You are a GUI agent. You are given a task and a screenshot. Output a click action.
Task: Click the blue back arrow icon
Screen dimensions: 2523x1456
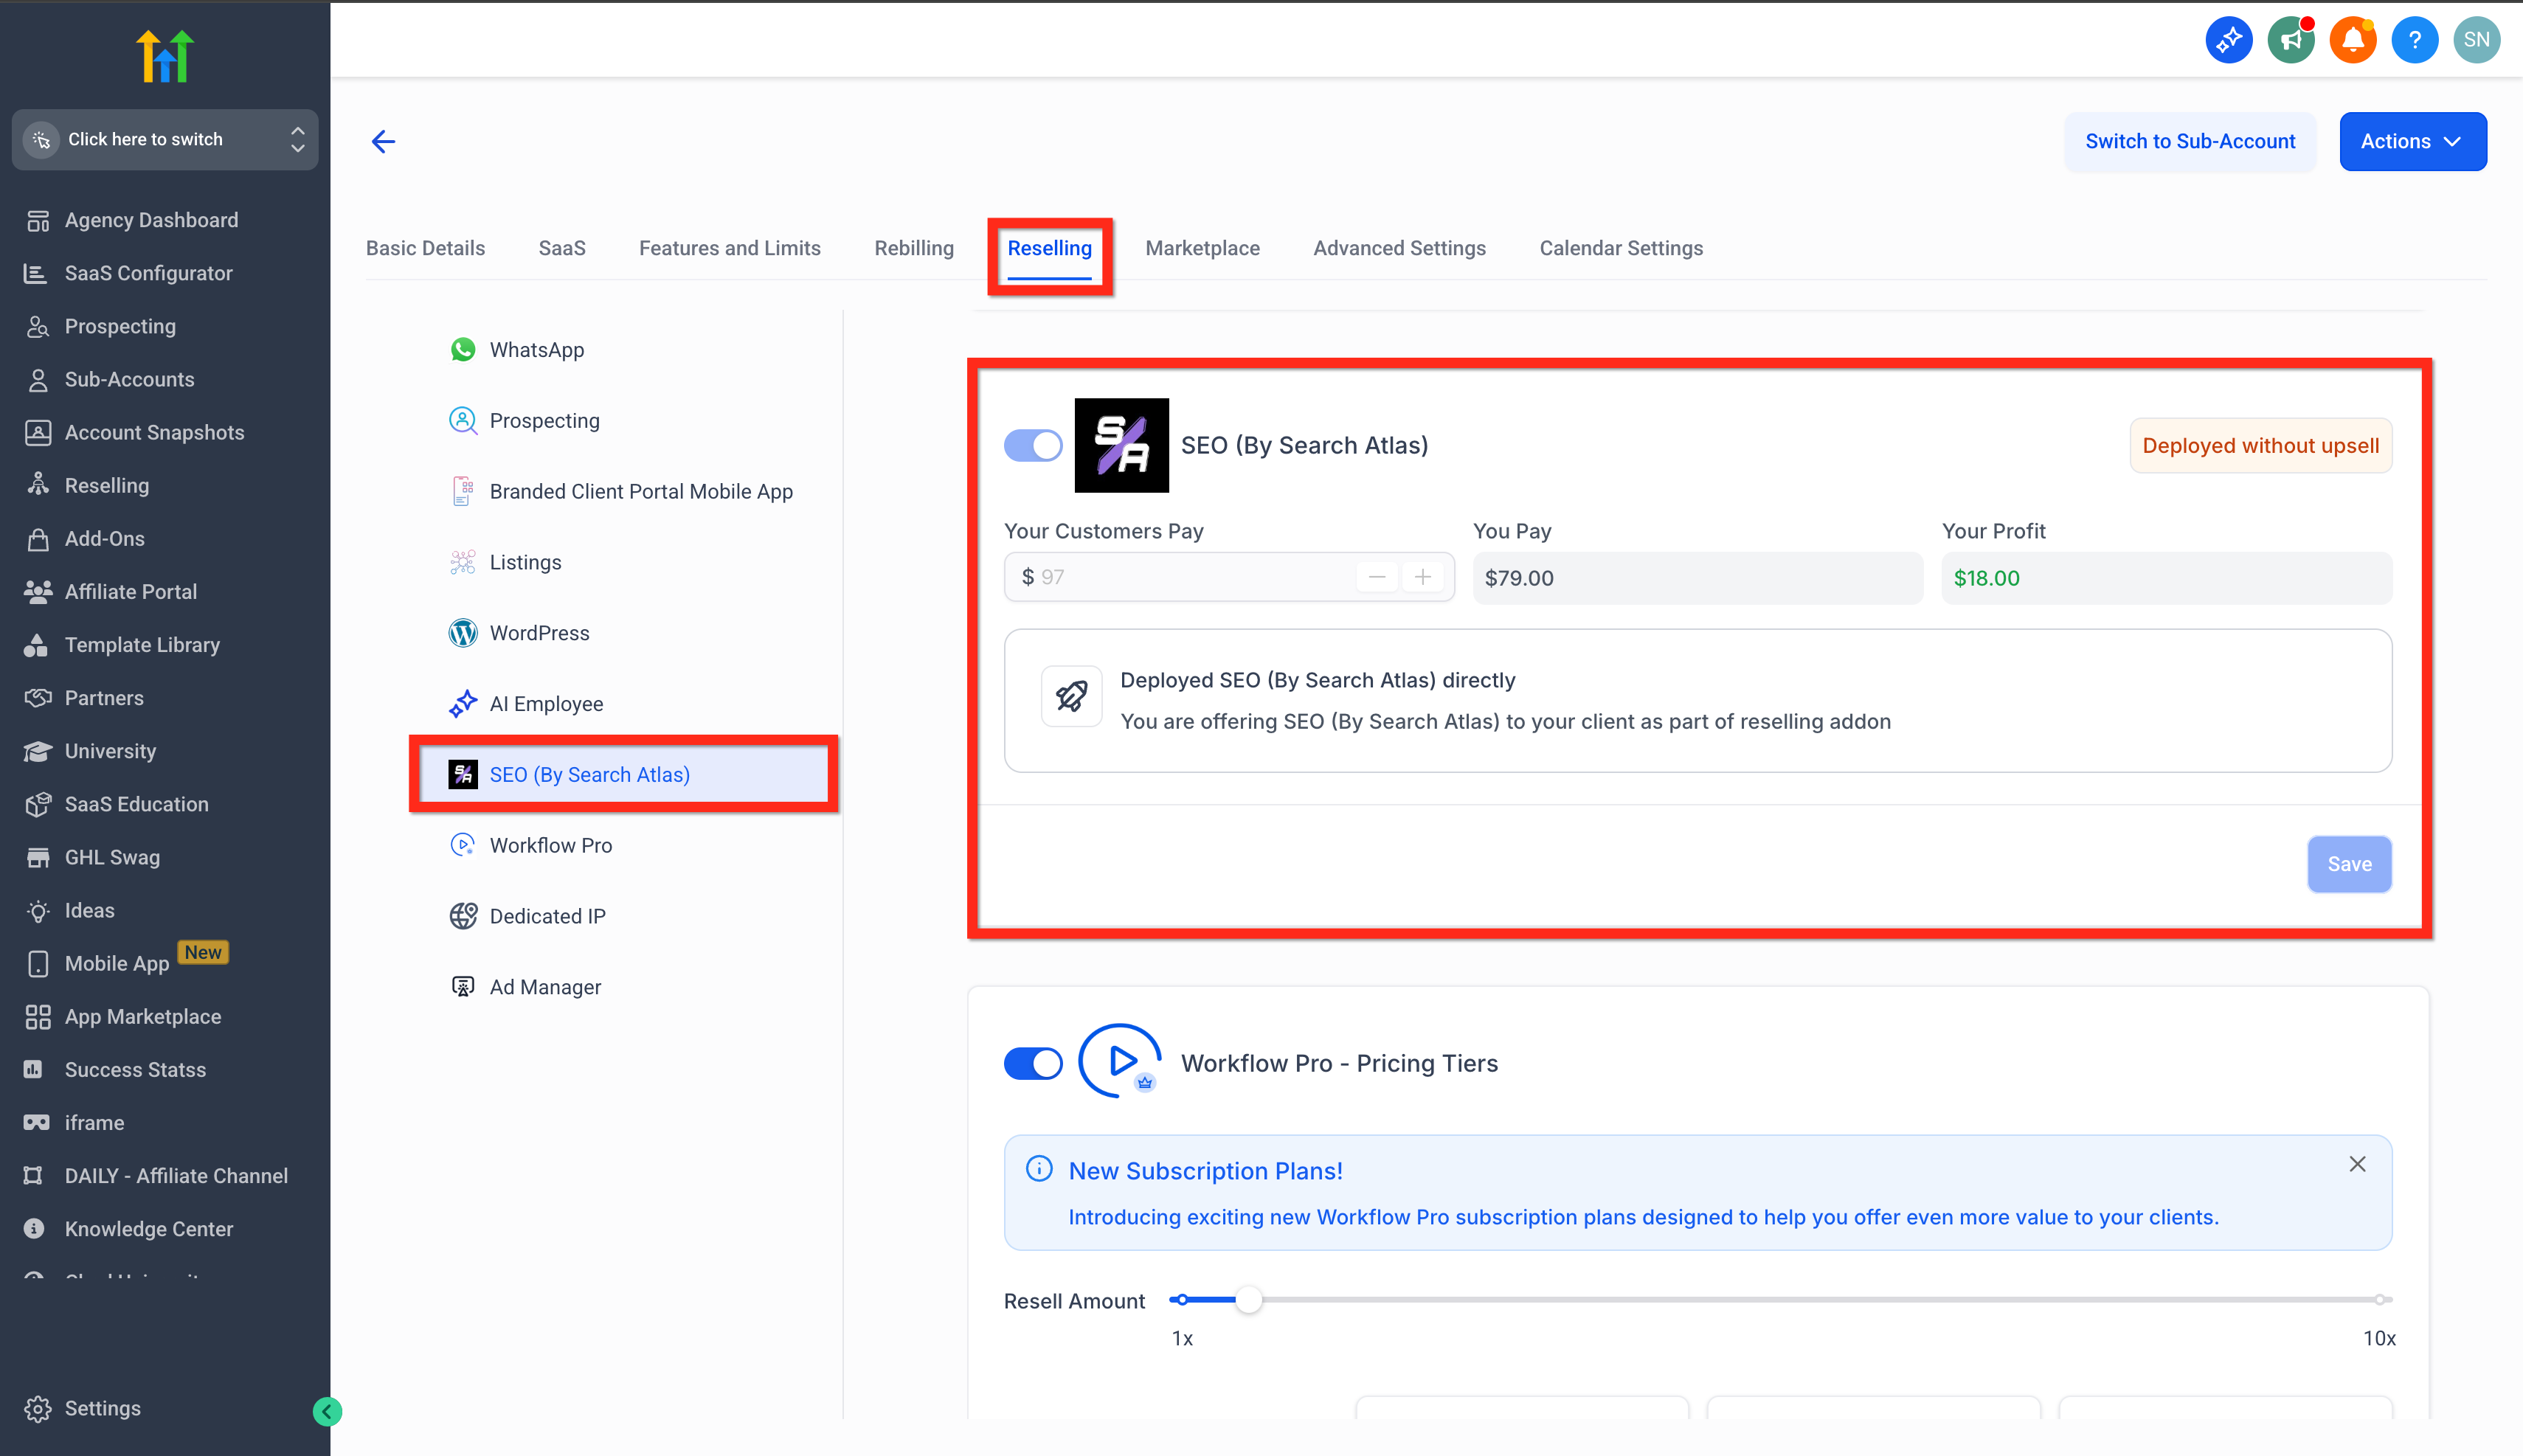383,141
